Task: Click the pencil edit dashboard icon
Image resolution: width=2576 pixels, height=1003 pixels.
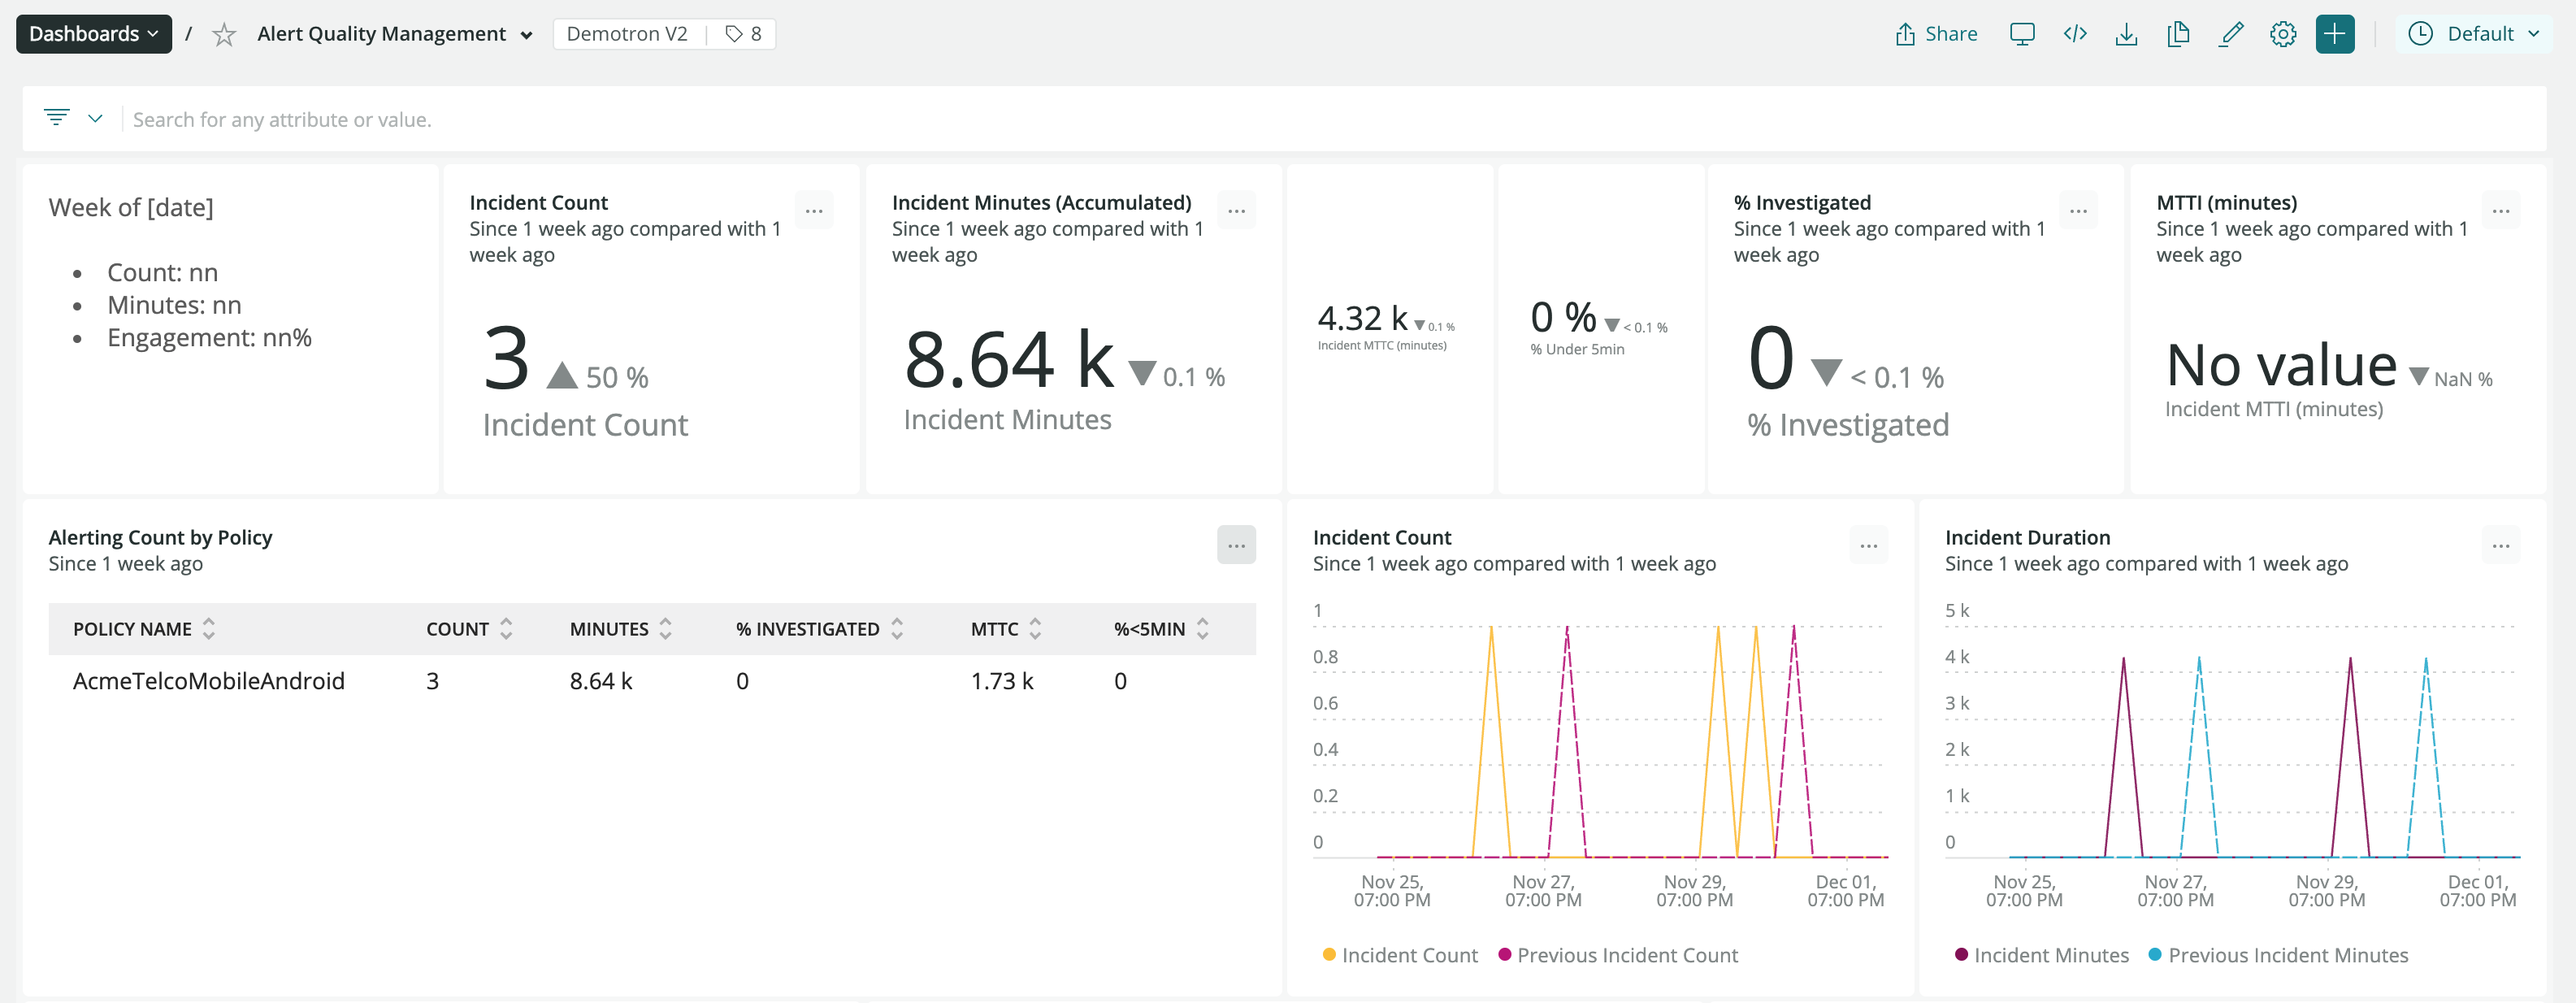Action: [2231, 34]
